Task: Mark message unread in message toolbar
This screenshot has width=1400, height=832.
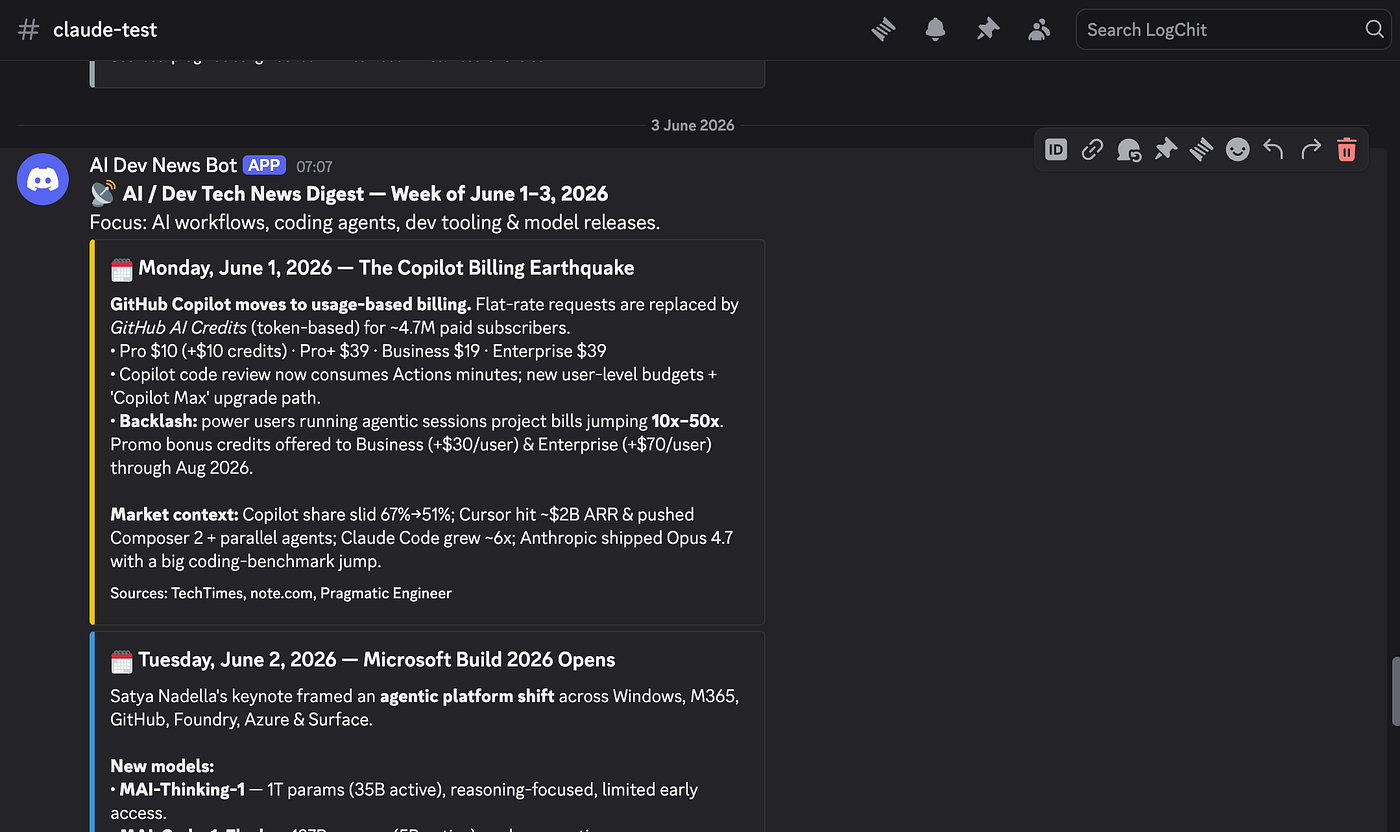Action: pyautogui.click(x=1129, y=150)
